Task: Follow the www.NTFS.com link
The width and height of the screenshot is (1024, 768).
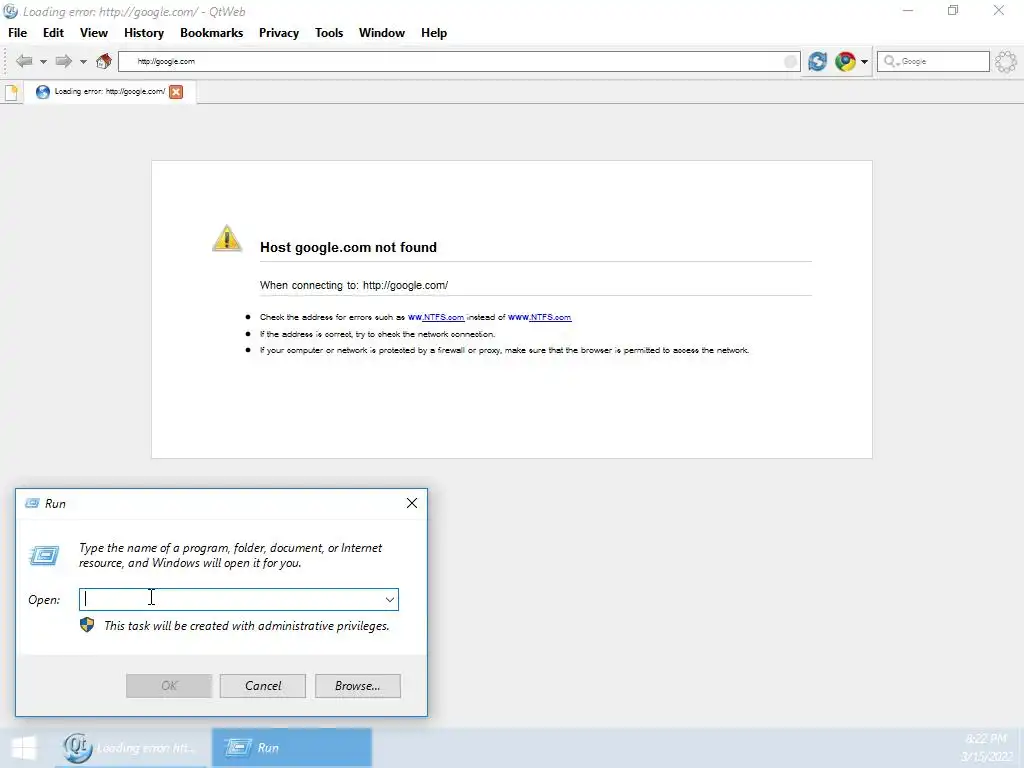Action: point(539,317)
